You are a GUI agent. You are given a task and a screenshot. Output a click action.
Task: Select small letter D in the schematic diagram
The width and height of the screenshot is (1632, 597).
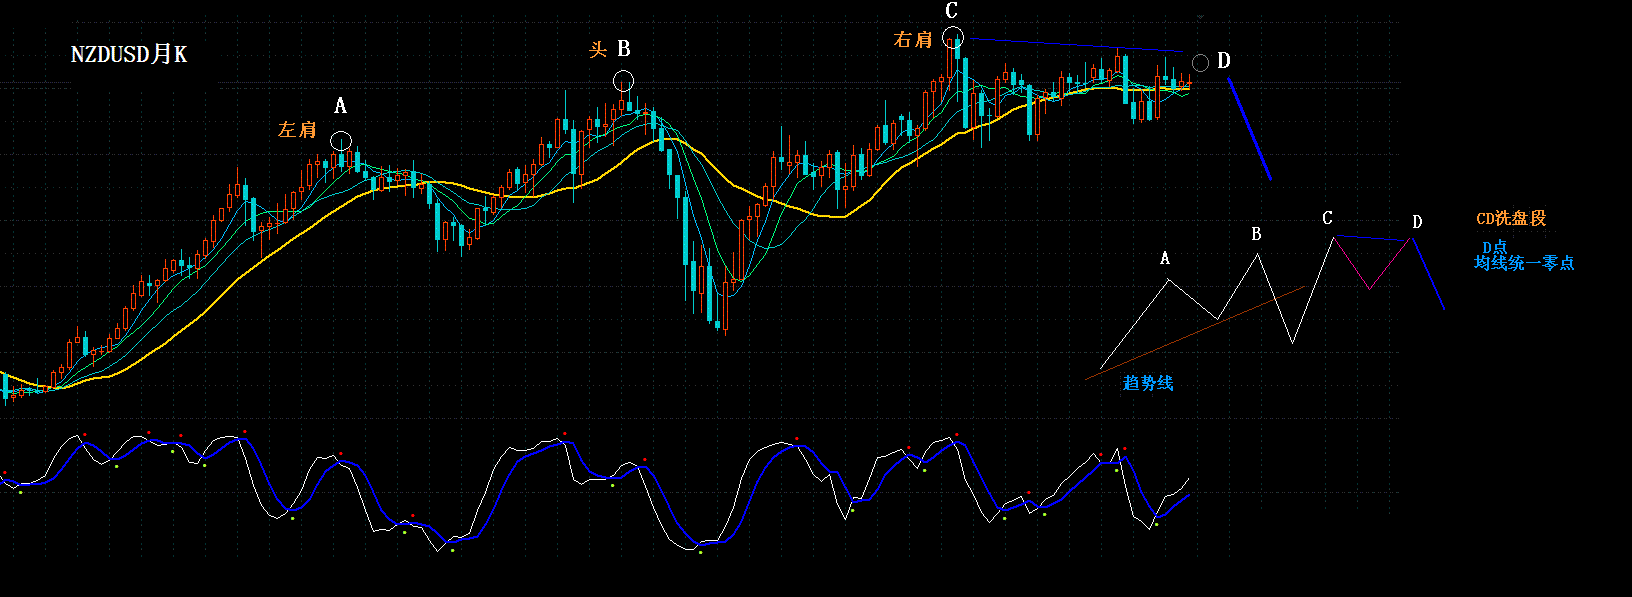(1417, 222)
